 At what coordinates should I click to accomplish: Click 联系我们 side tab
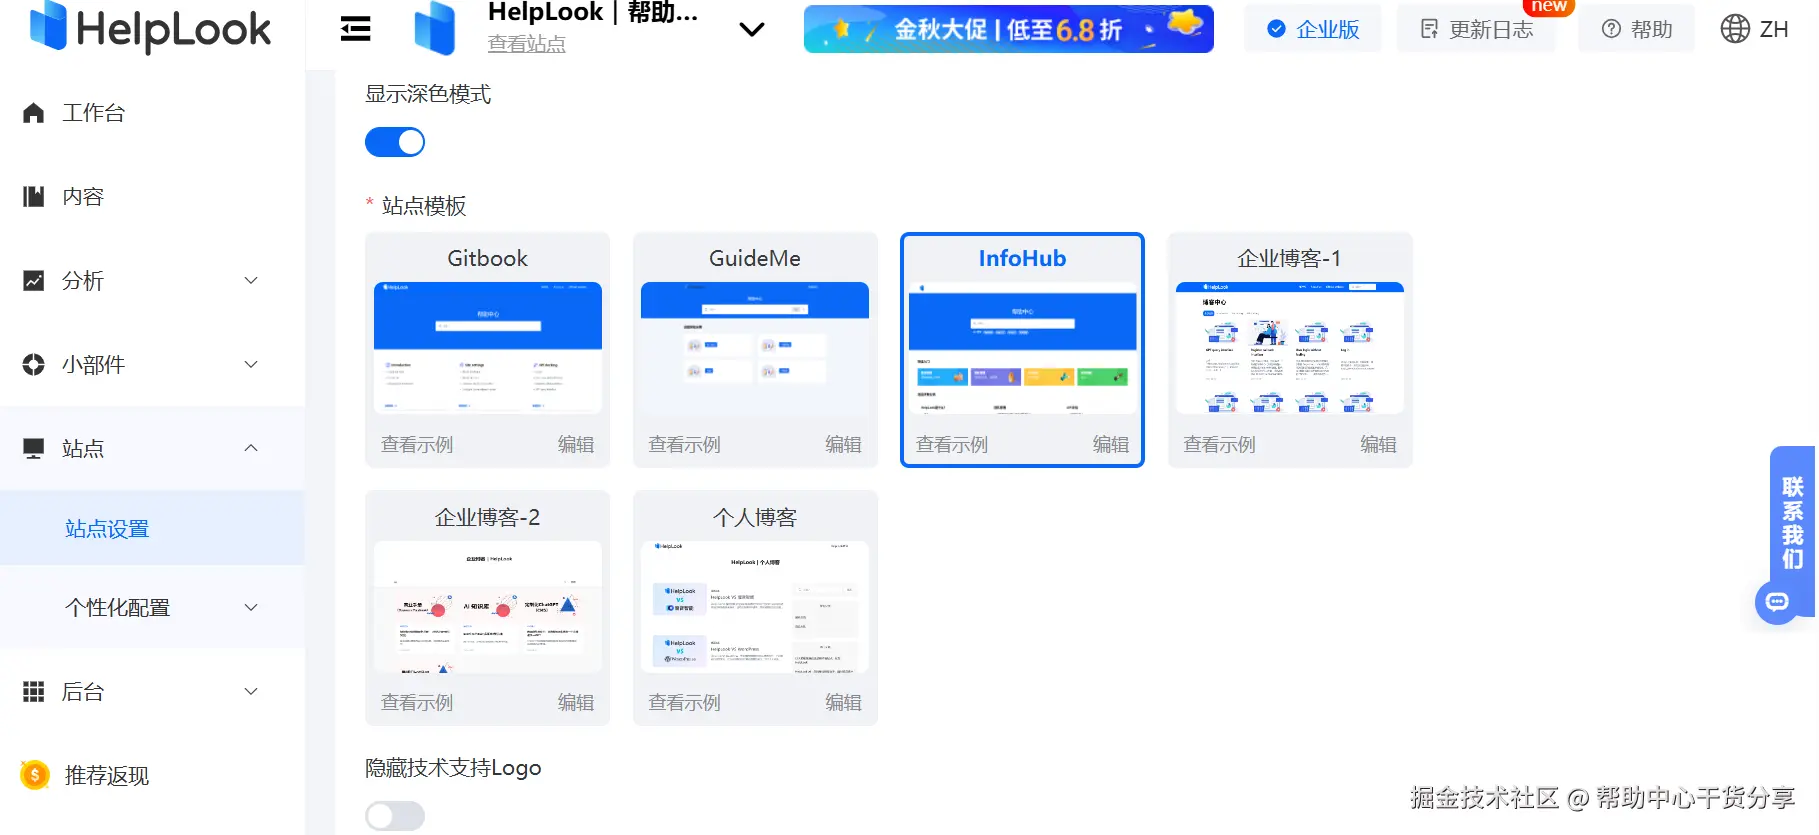[1792, 522]
